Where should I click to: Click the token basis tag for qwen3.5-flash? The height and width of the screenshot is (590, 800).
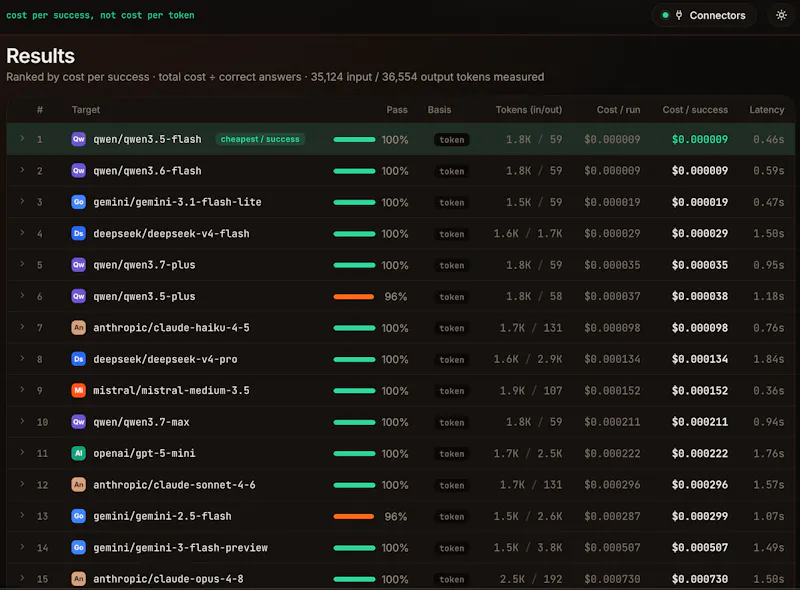(452, 139)
